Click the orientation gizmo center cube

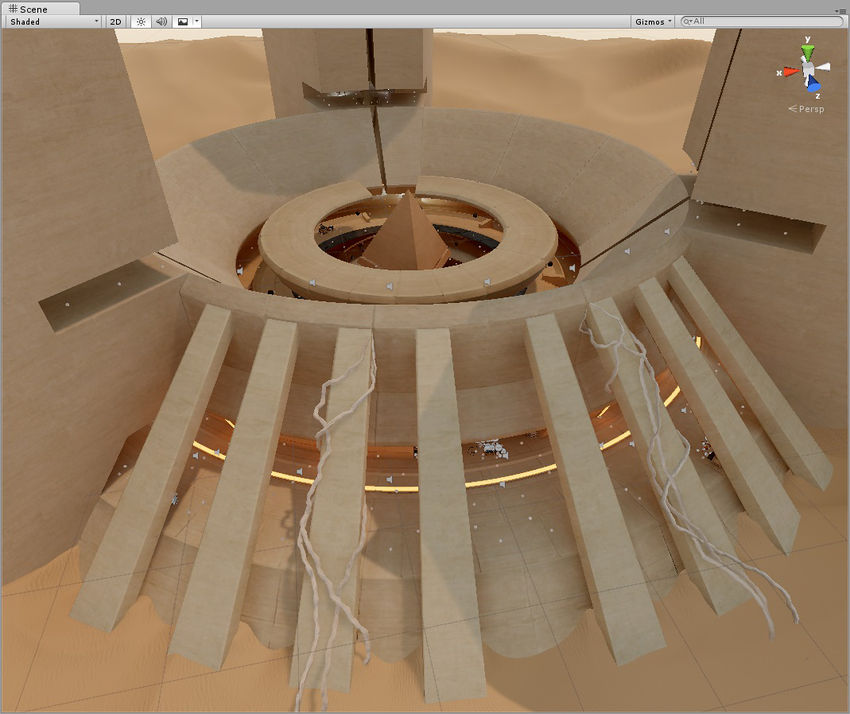tap(808, 72)
